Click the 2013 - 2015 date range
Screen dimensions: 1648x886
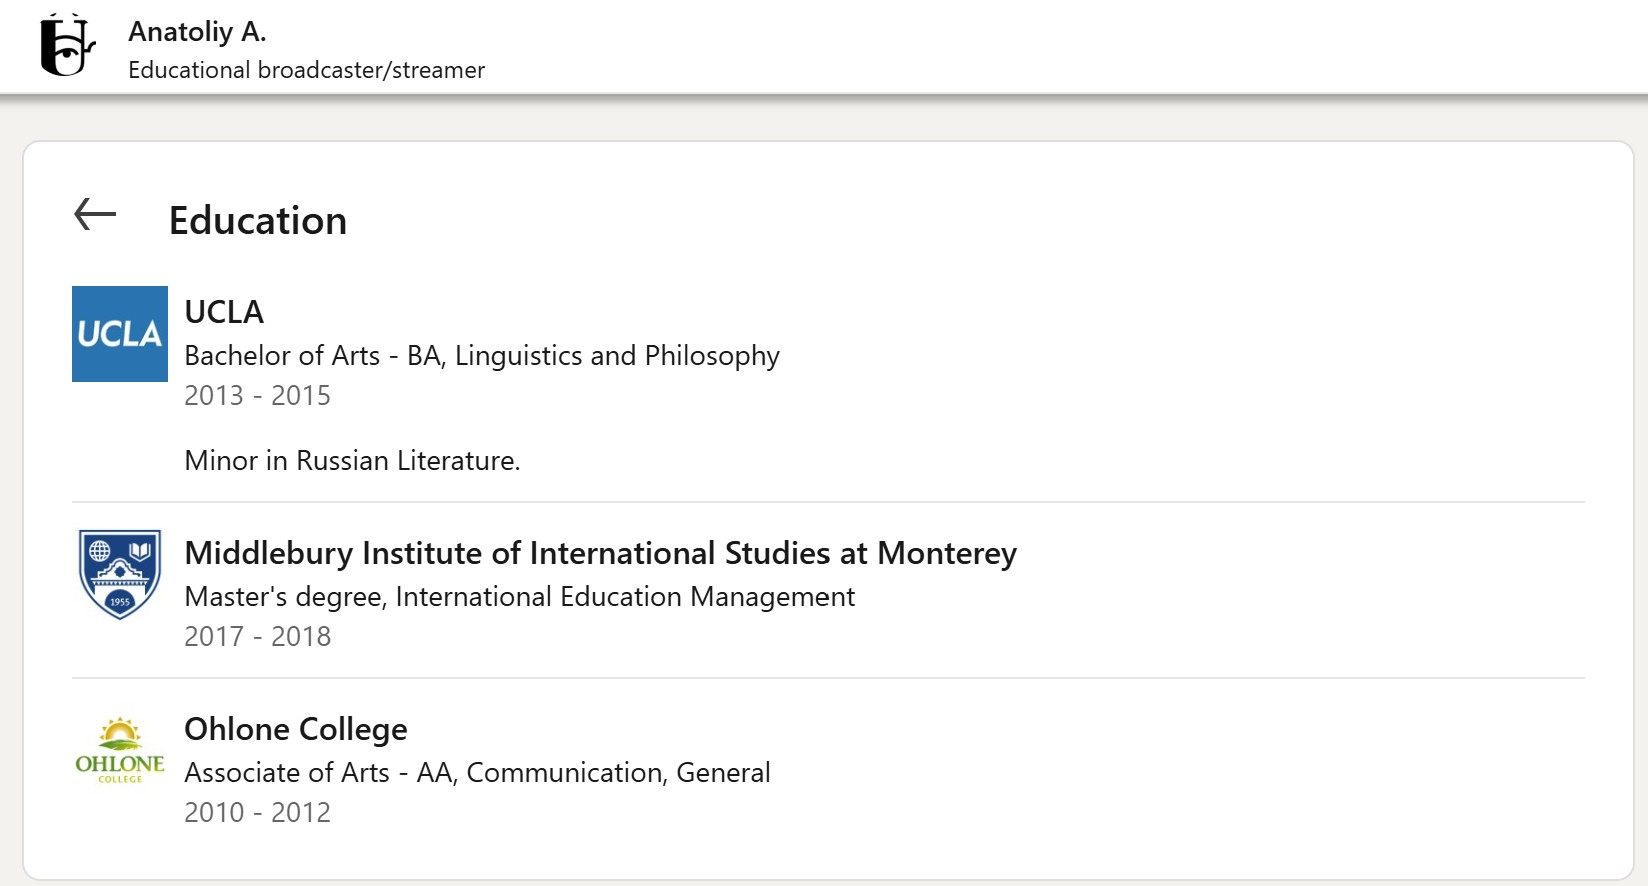point(257,396)
